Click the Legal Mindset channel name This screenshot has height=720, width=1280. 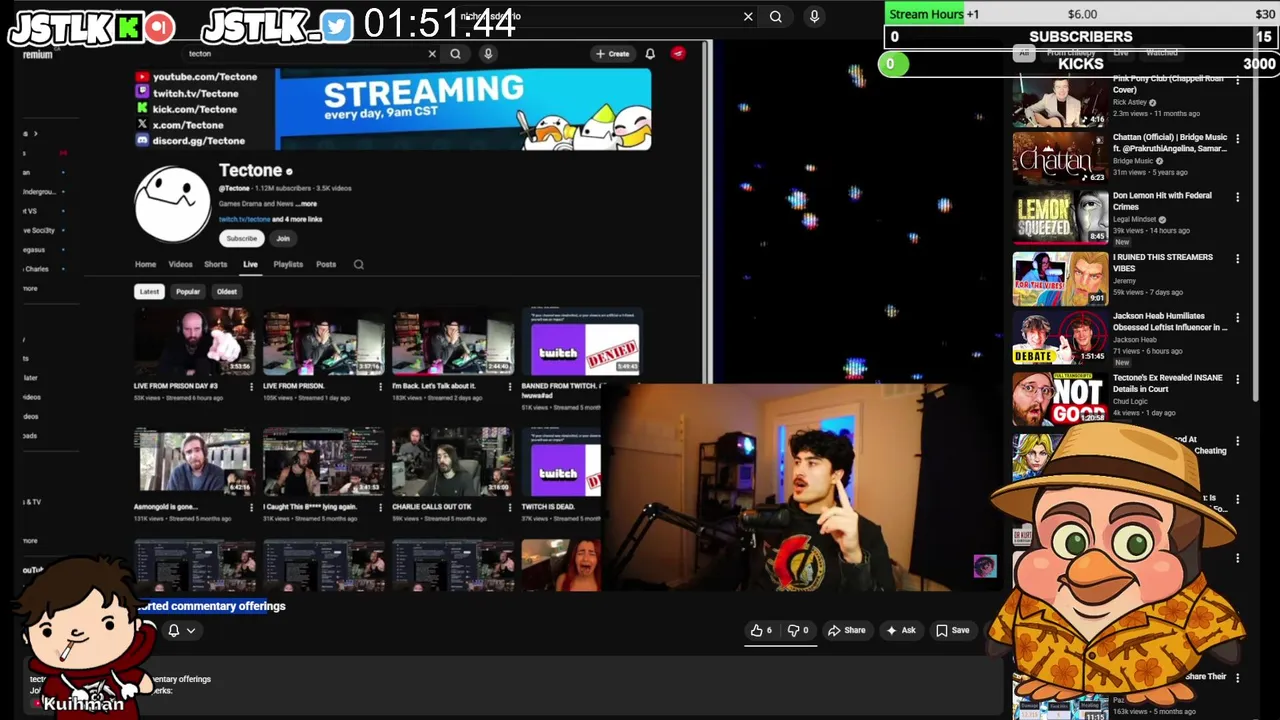click(x=1136, y=219)
